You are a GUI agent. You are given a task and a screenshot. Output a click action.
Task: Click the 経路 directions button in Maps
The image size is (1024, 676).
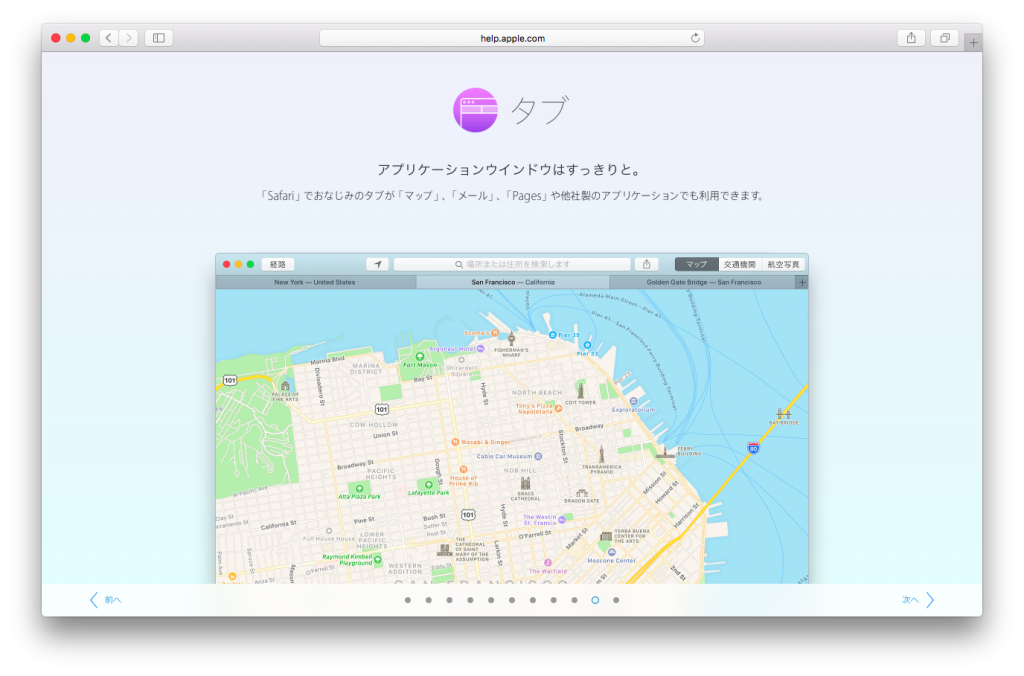point(277,264)
